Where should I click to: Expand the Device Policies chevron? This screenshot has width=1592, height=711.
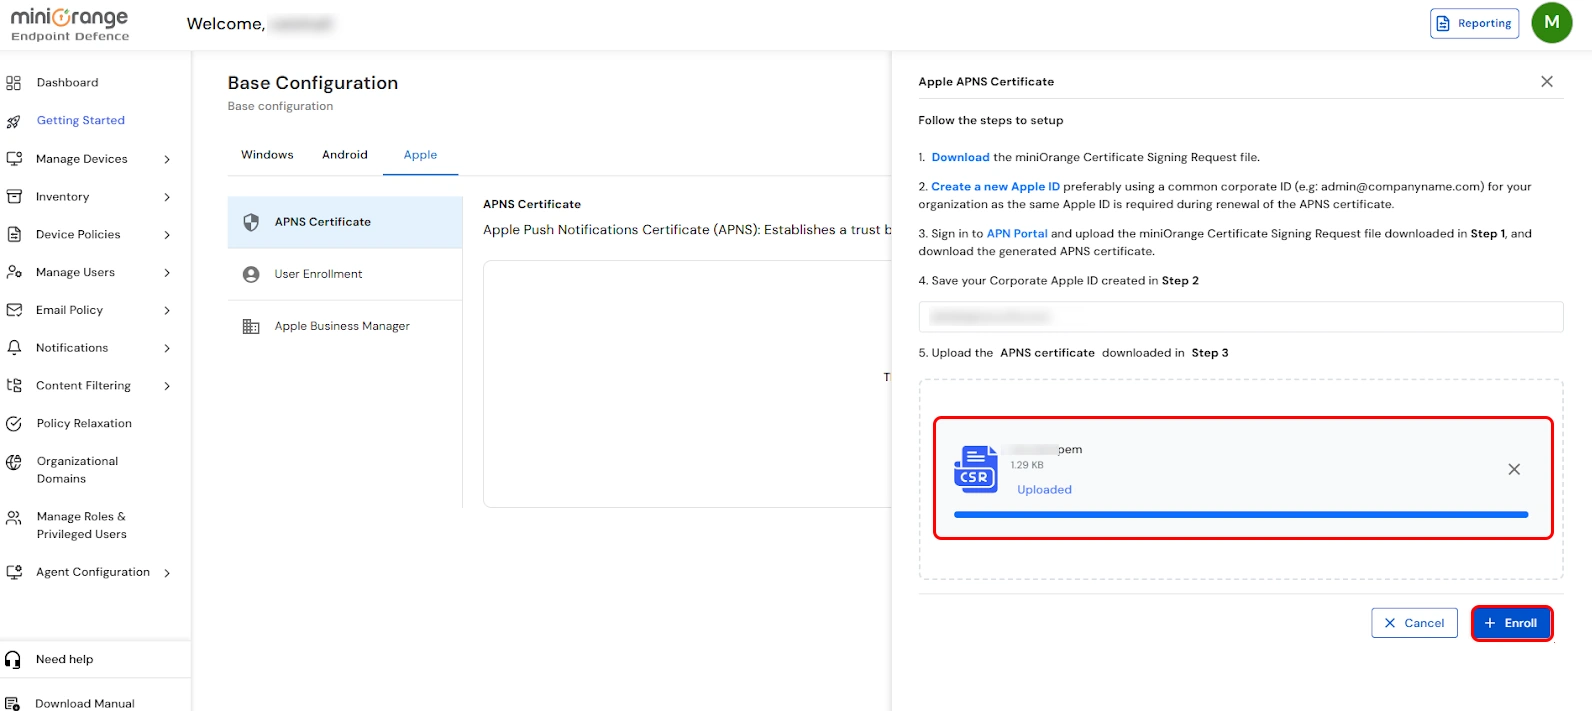[x=167, y=235]
